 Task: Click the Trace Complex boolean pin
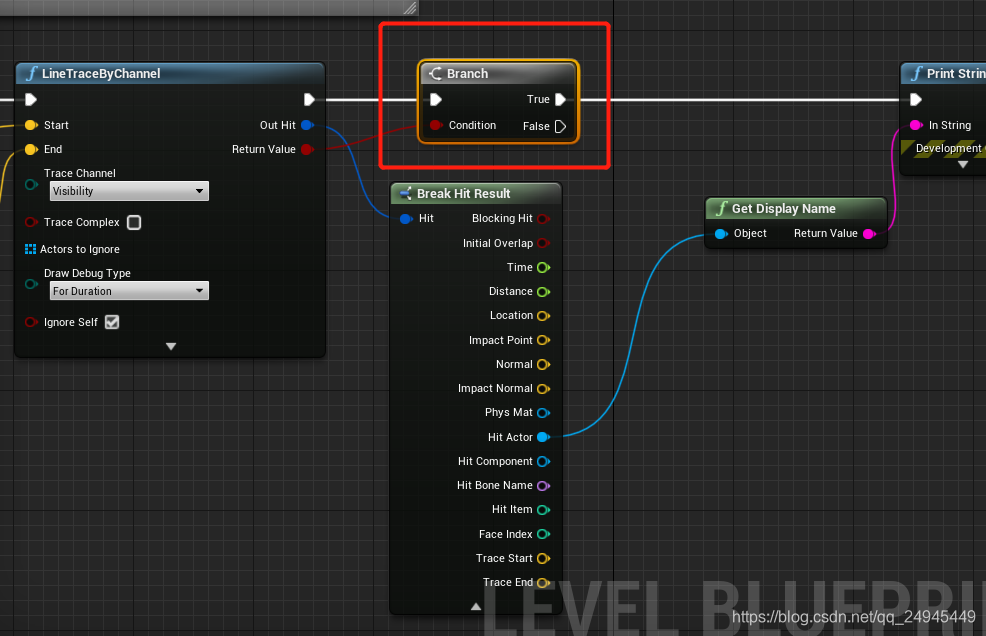tap(31, 222)
